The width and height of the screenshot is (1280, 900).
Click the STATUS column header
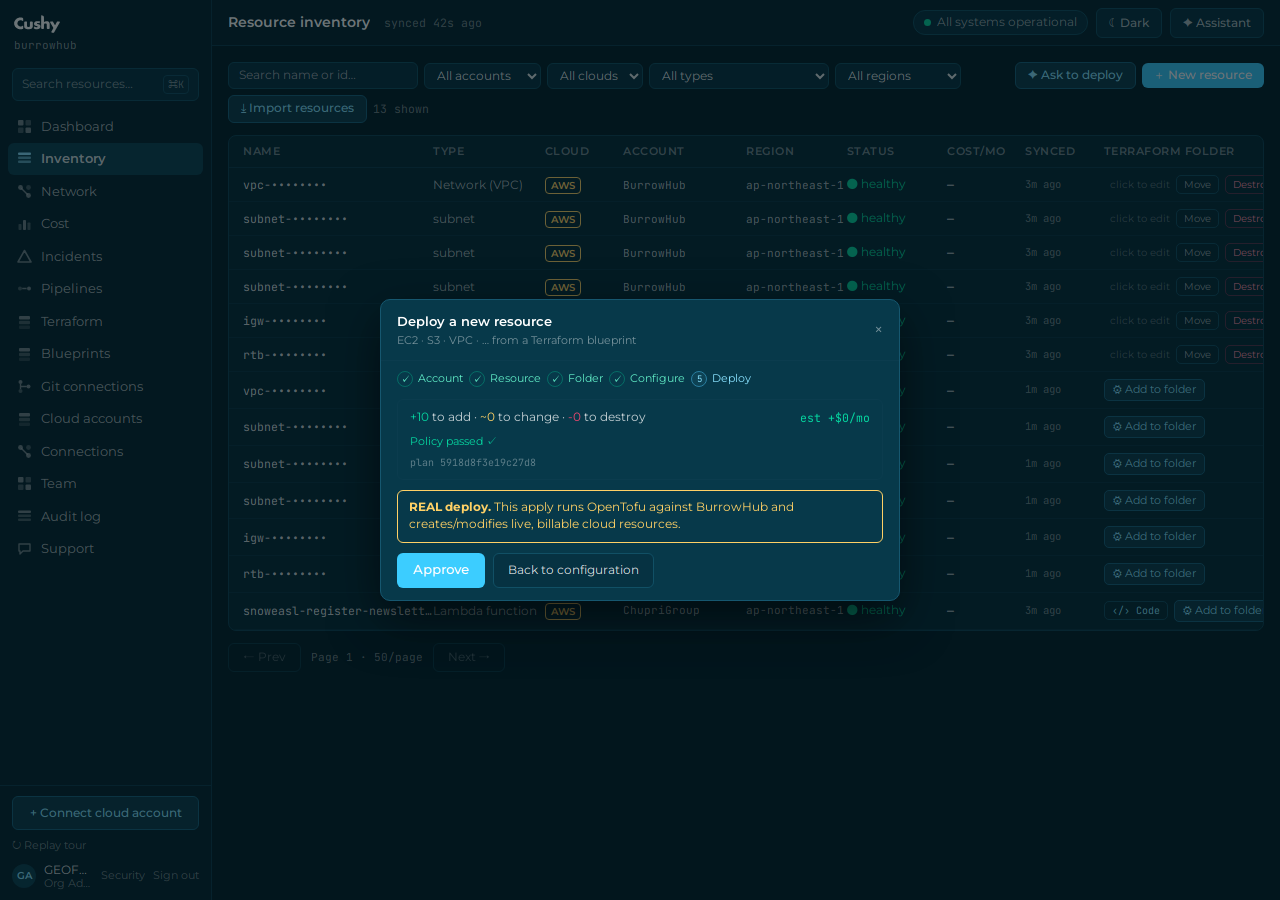pos(871,151)
